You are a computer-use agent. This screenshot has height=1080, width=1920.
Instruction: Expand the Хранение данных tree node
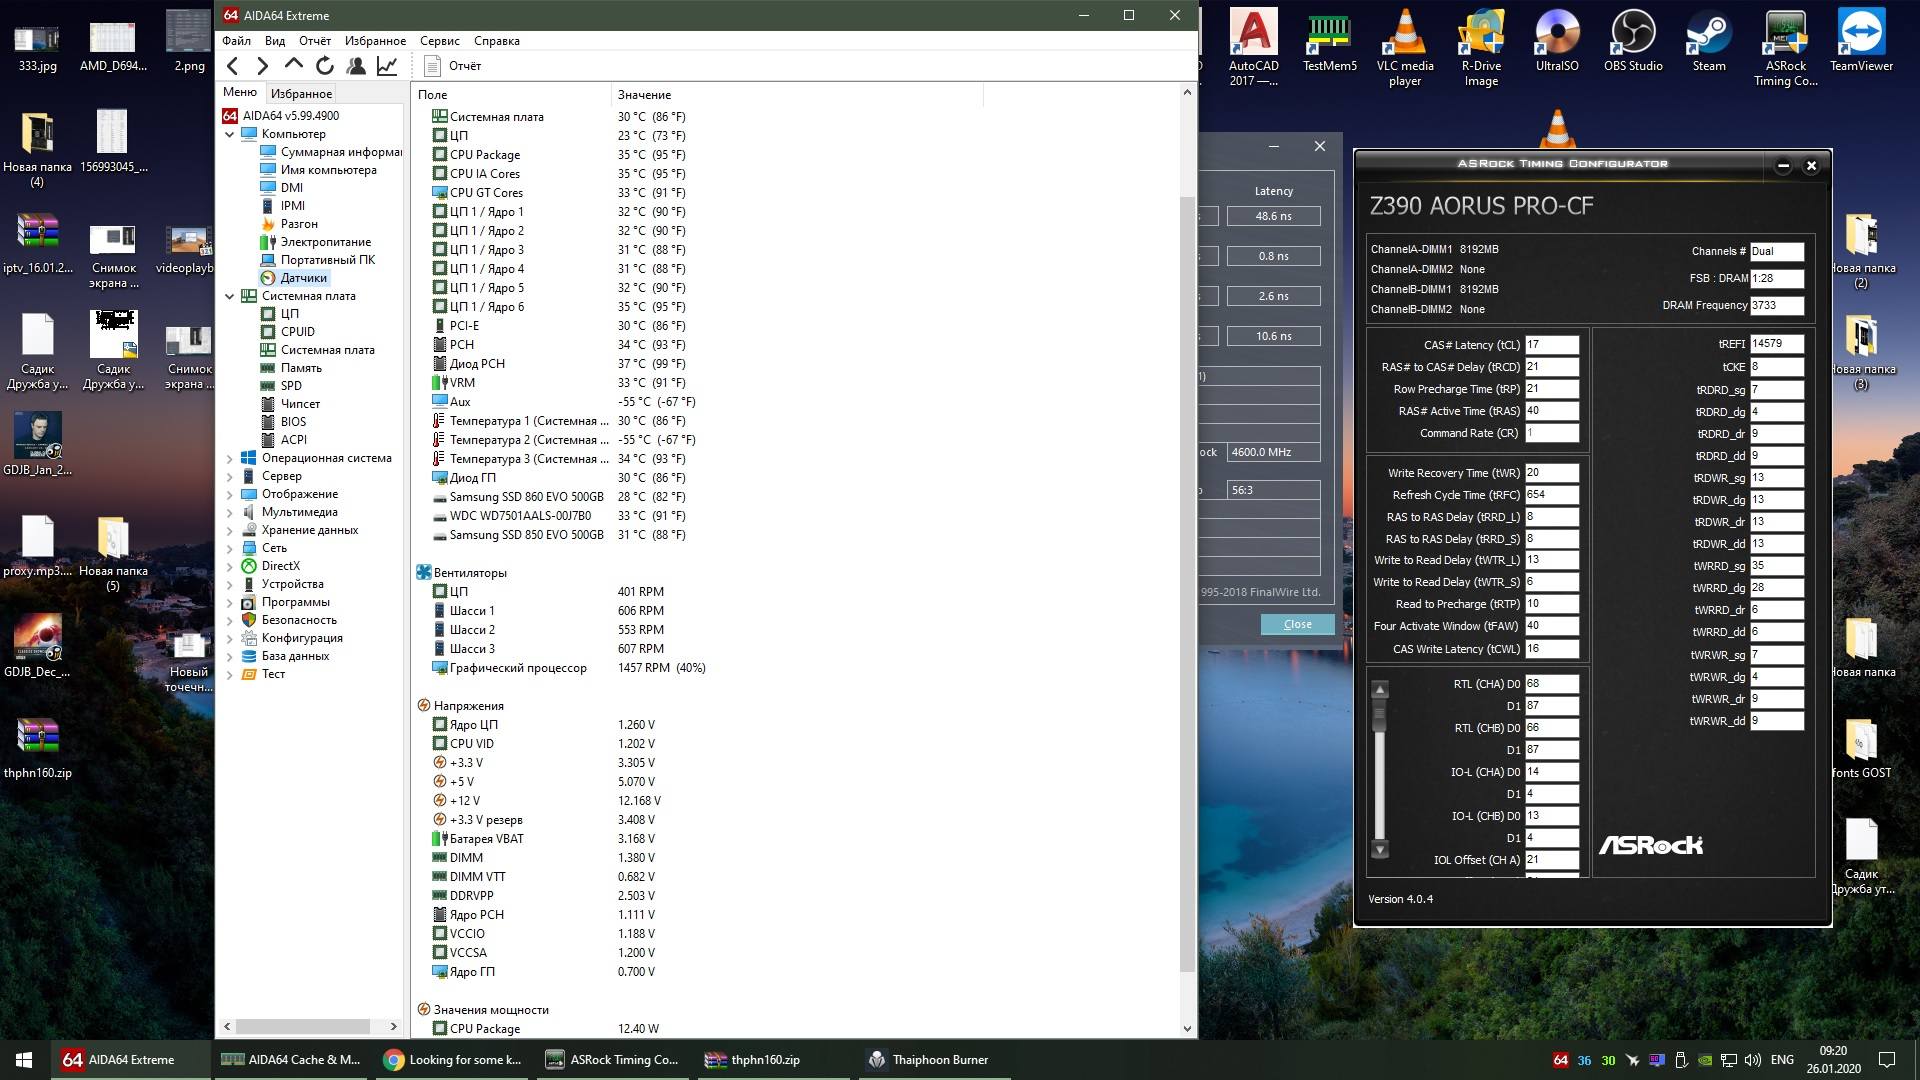pos(230,530)
